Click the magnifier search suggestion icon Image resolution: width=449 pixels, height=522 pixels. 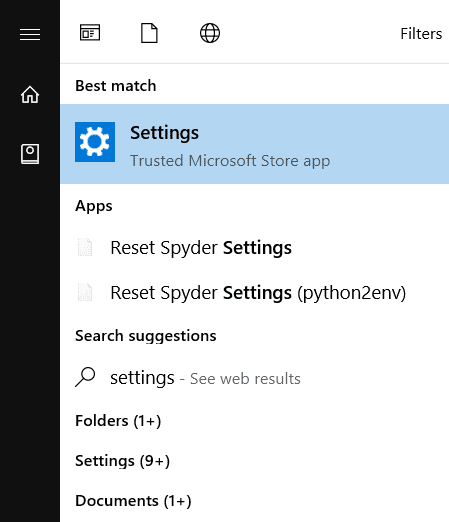pos(85,377)
